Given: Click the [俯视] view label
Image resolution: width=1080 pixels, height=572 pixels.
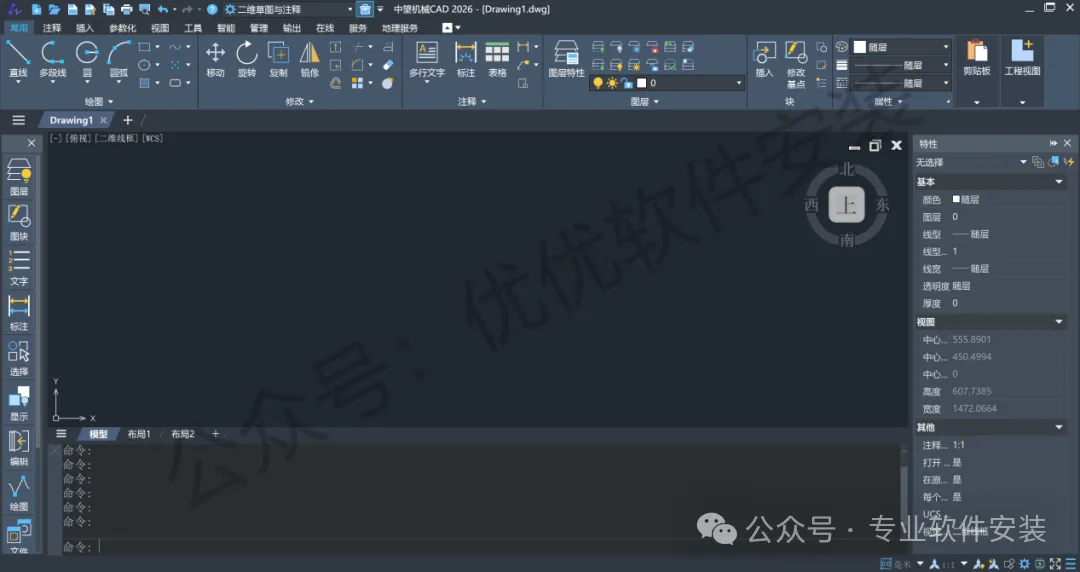Looking at the screenshot, I should [x=79, y=139].
